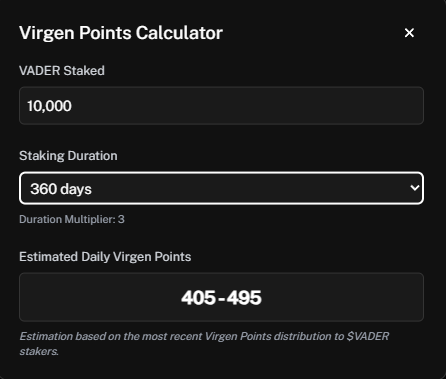Open the Staking Duration dropdown
Screen dimensions: 446x379
[x=221, y=188]
